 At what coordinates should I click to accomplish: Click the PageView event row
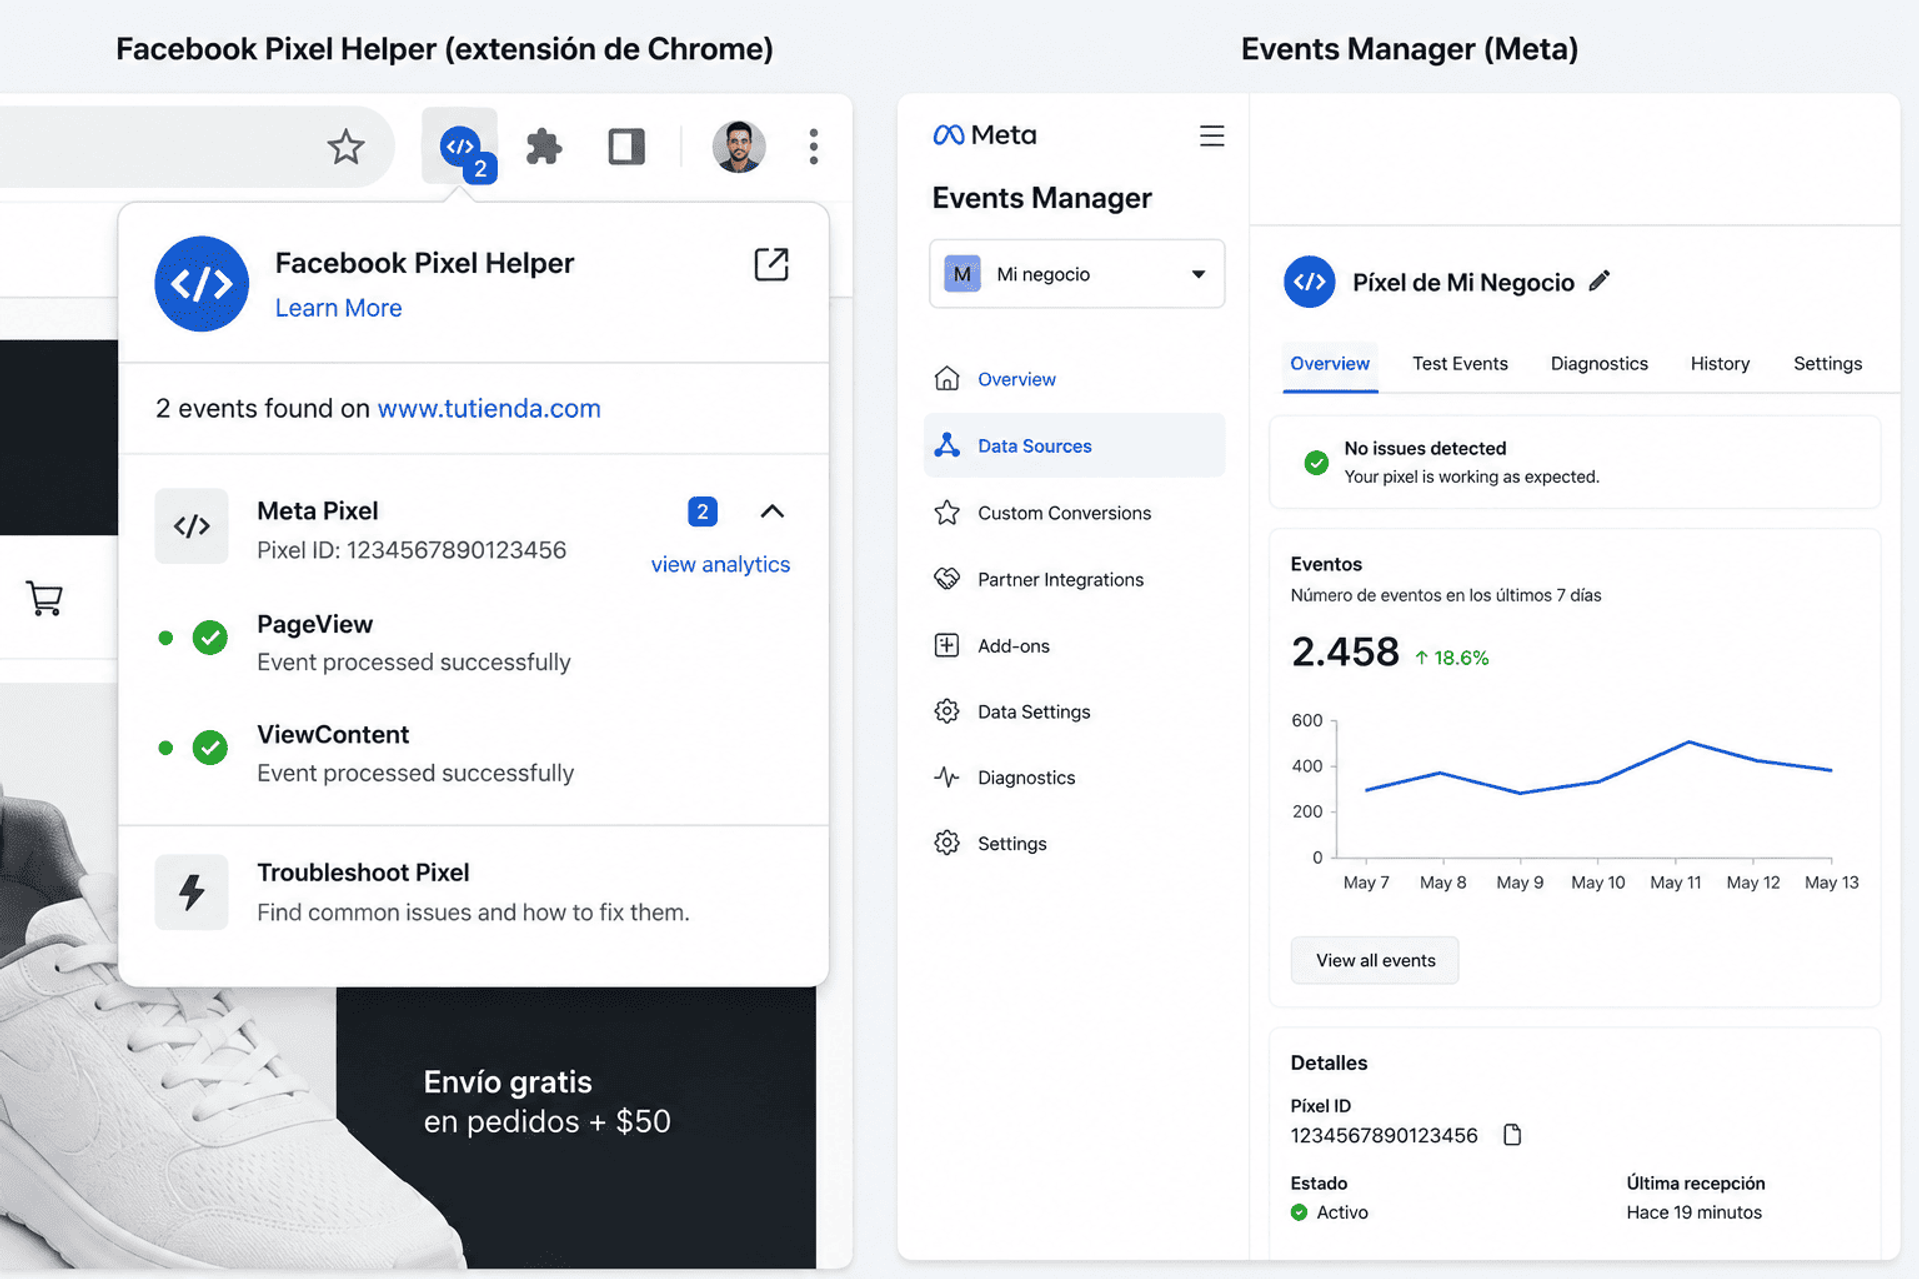pos(473,642)
